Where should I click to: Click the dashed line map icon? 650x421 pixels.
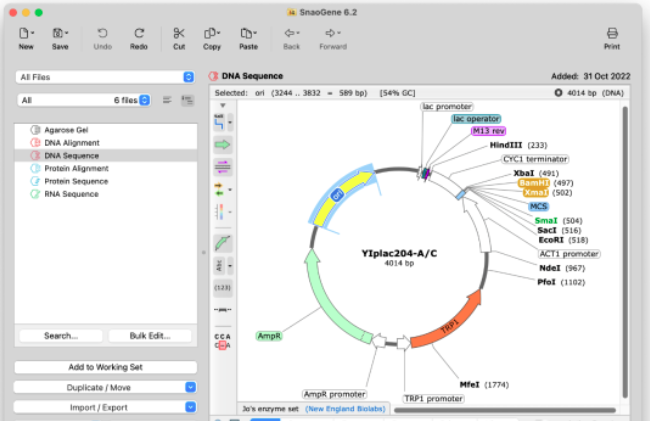click(223, 310)
